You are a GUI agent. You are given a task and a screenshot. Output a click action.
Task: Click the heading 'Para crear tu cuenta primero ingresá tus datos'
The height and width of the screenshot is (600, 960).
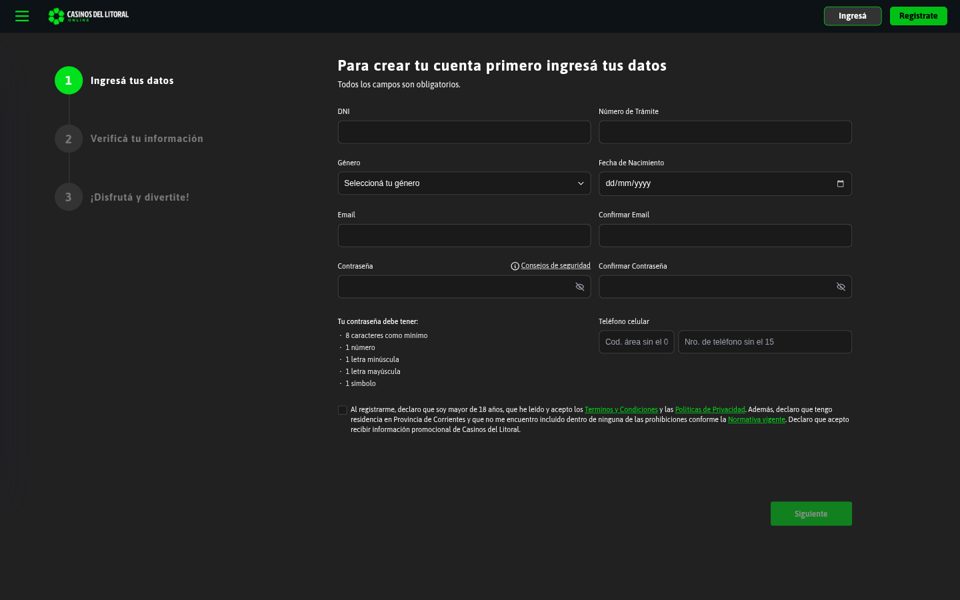coord(502,66)
